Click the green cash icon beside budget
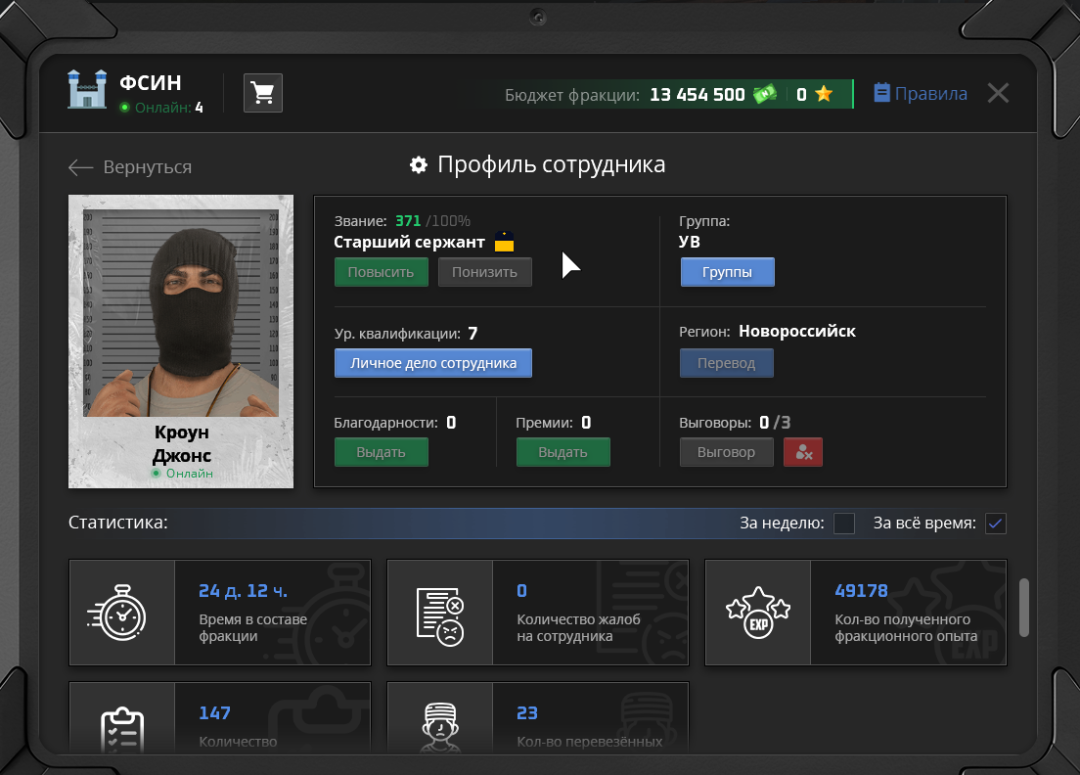Screen dimensions: 1080x775 click(765, 94)
